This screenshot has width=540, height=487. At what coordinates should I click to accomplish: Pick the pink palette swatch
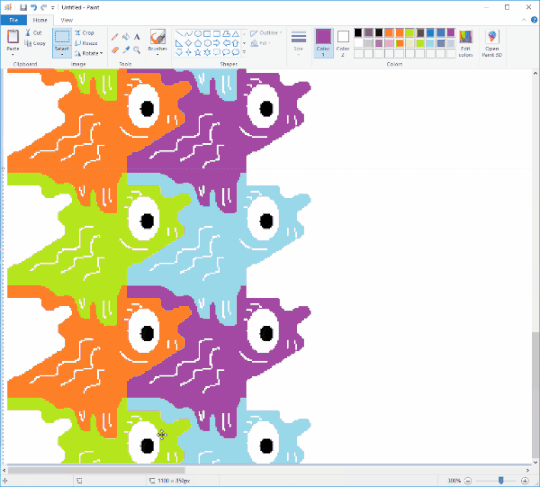[x=389, y=43]
